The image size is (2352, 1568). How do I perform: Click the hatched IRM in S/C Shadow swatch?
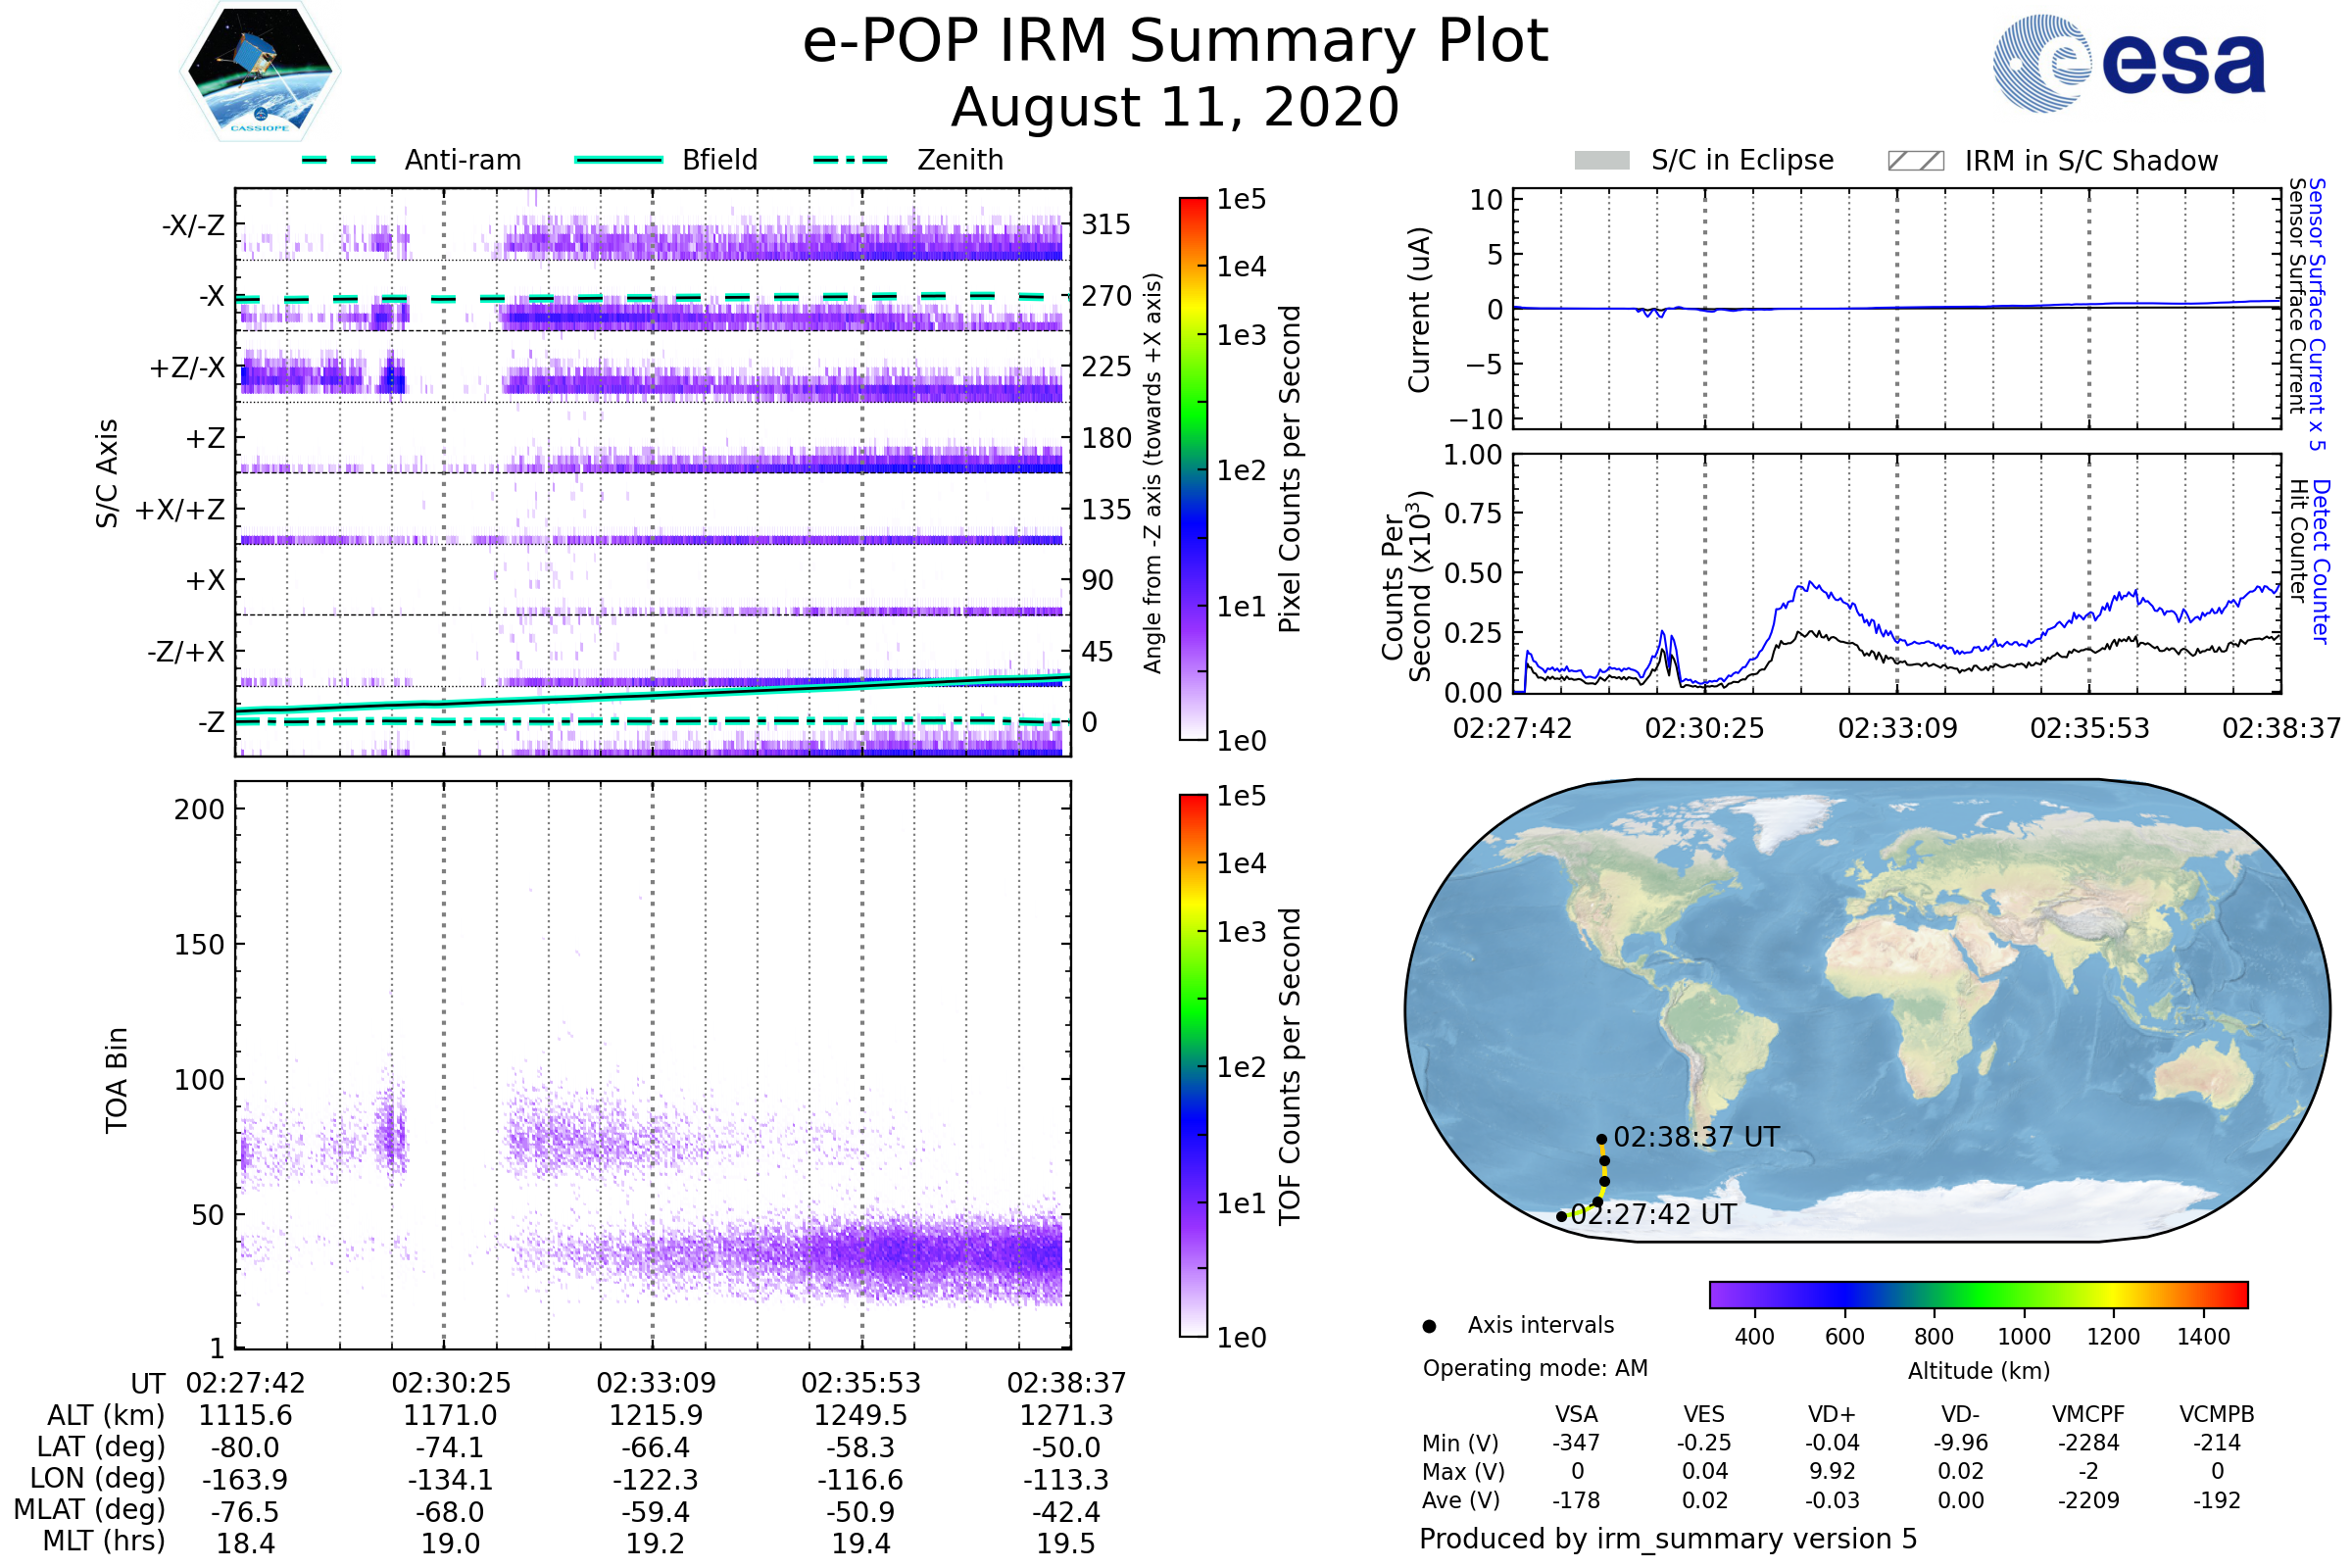point(1915,161)
